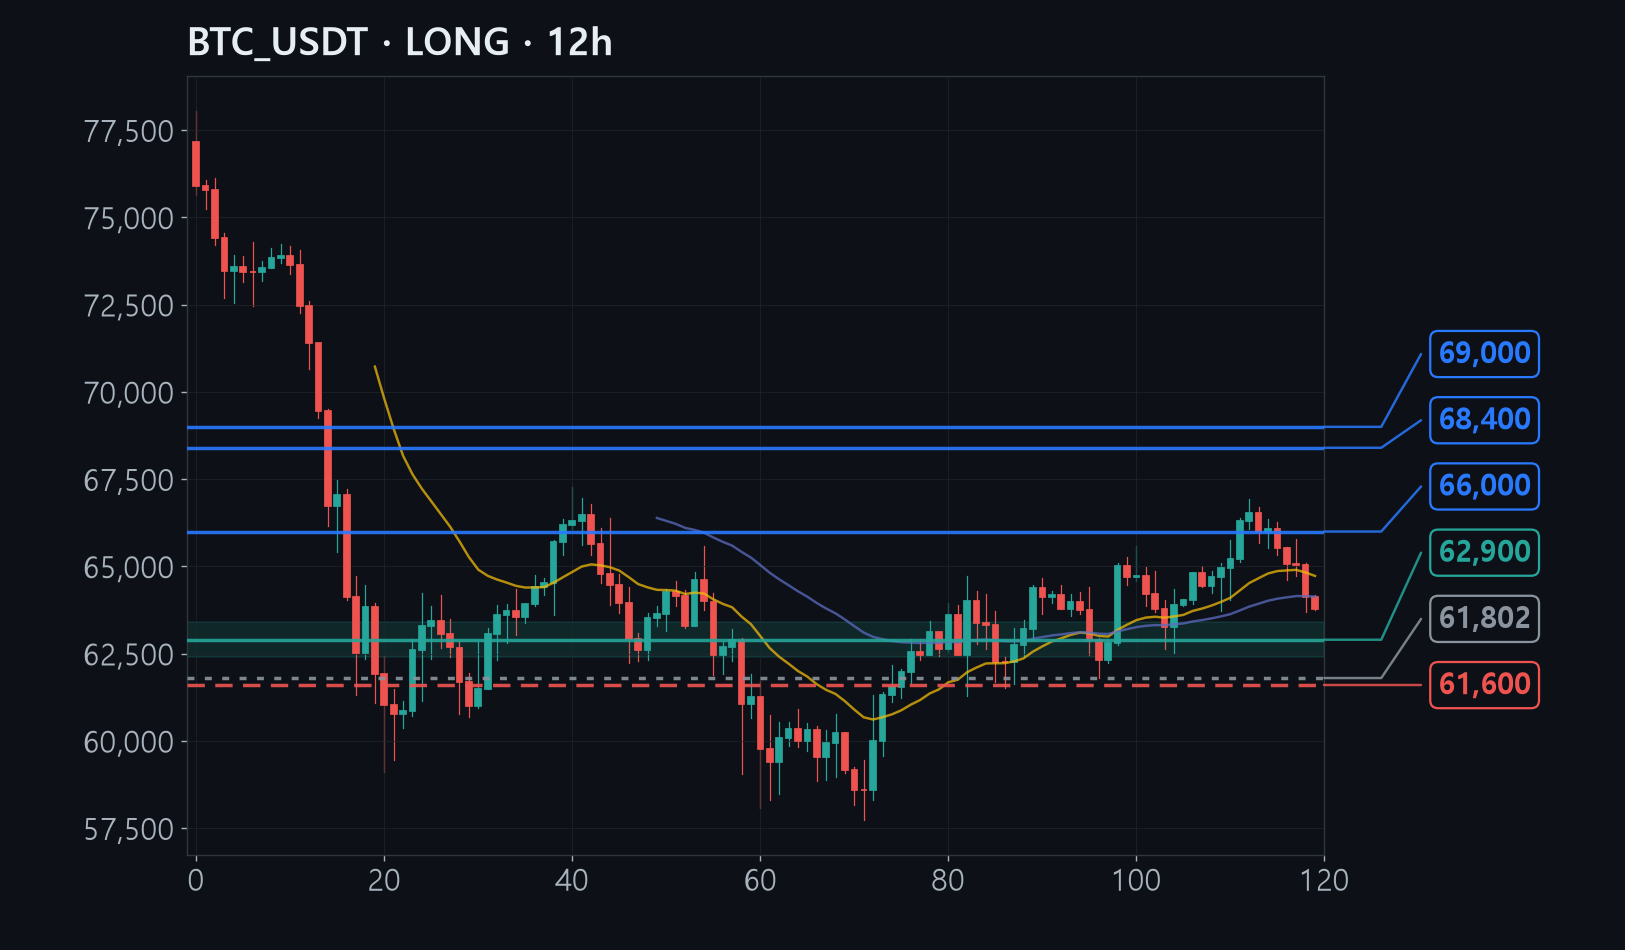This screenshot has height=950, width=1625.
Task: Click the 120 x-axis tick label
Action: coord(1324,881)
